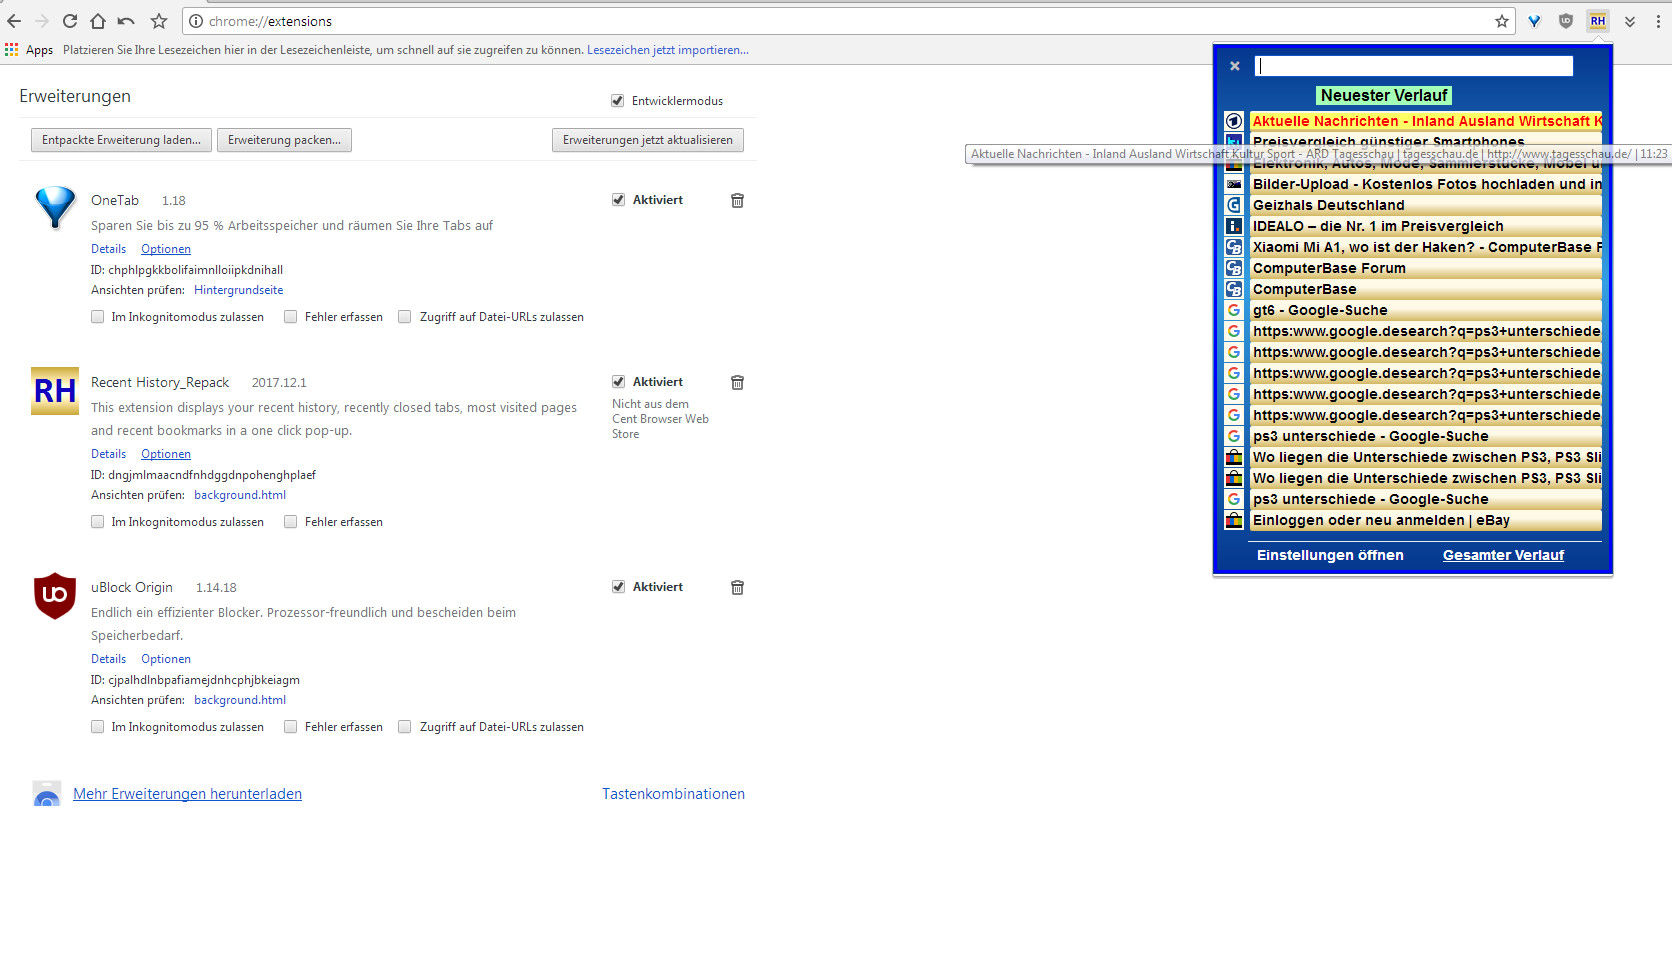The image size is (1672, 980).
Task: Click favicon beside ComputerBase Forum entry
Action: point(1234,268)
